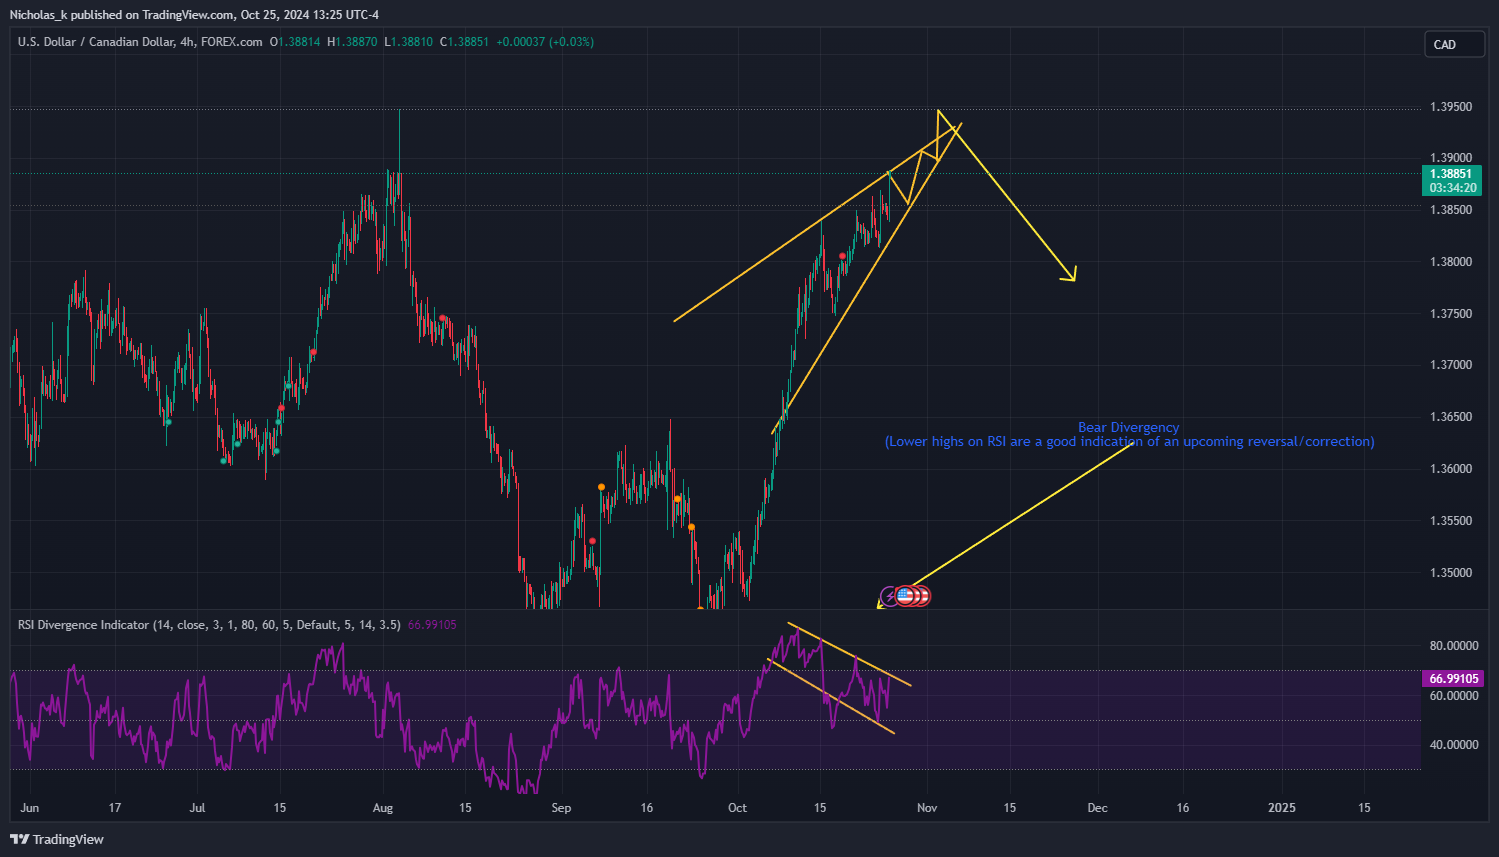Click the 1.39000 price axis label
Viewport: 1499px width, 857px height.
[1451, 158]
